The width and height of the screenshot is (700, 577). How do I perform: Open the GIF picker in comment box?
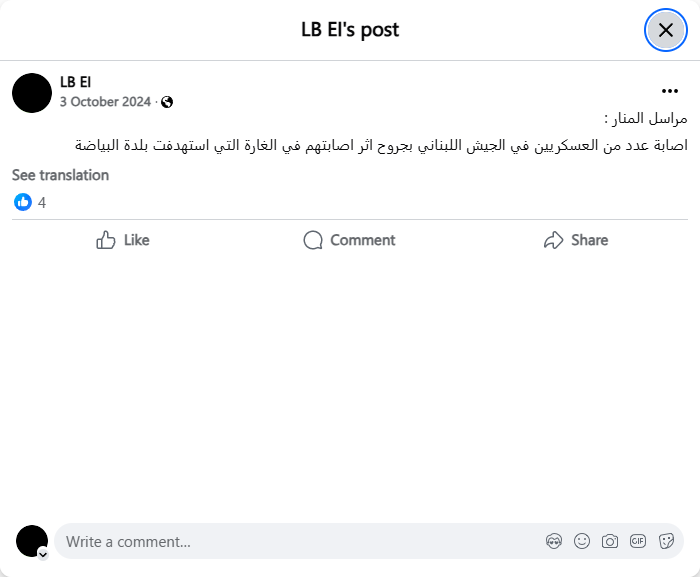click(x=638, y=541)
